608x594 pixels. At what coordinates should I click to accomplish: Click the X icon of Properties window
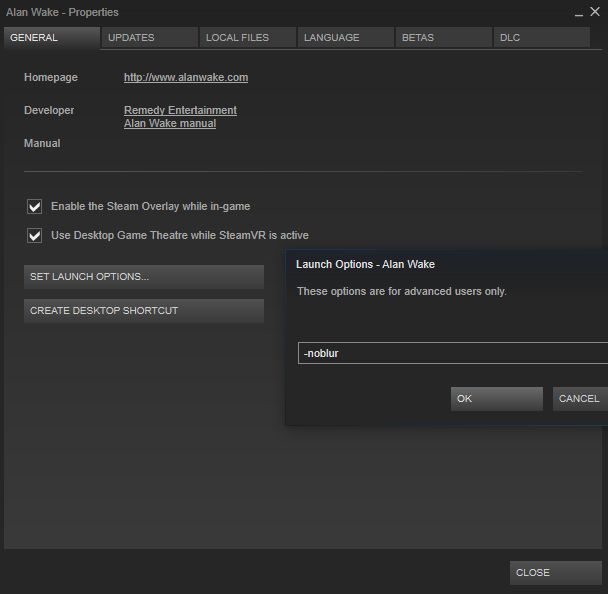(595, 12)
